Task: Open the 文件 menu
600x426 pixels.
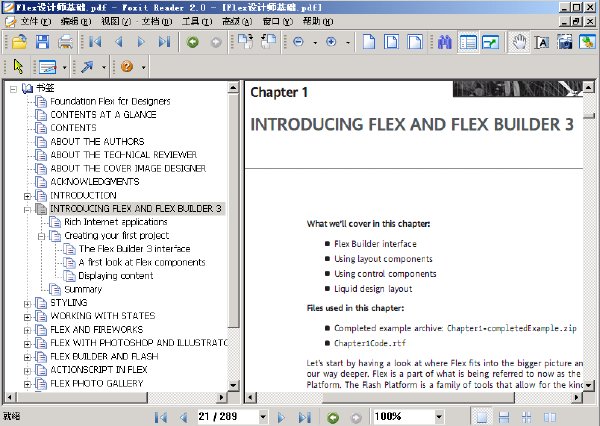Action: (x=36, y=21)
